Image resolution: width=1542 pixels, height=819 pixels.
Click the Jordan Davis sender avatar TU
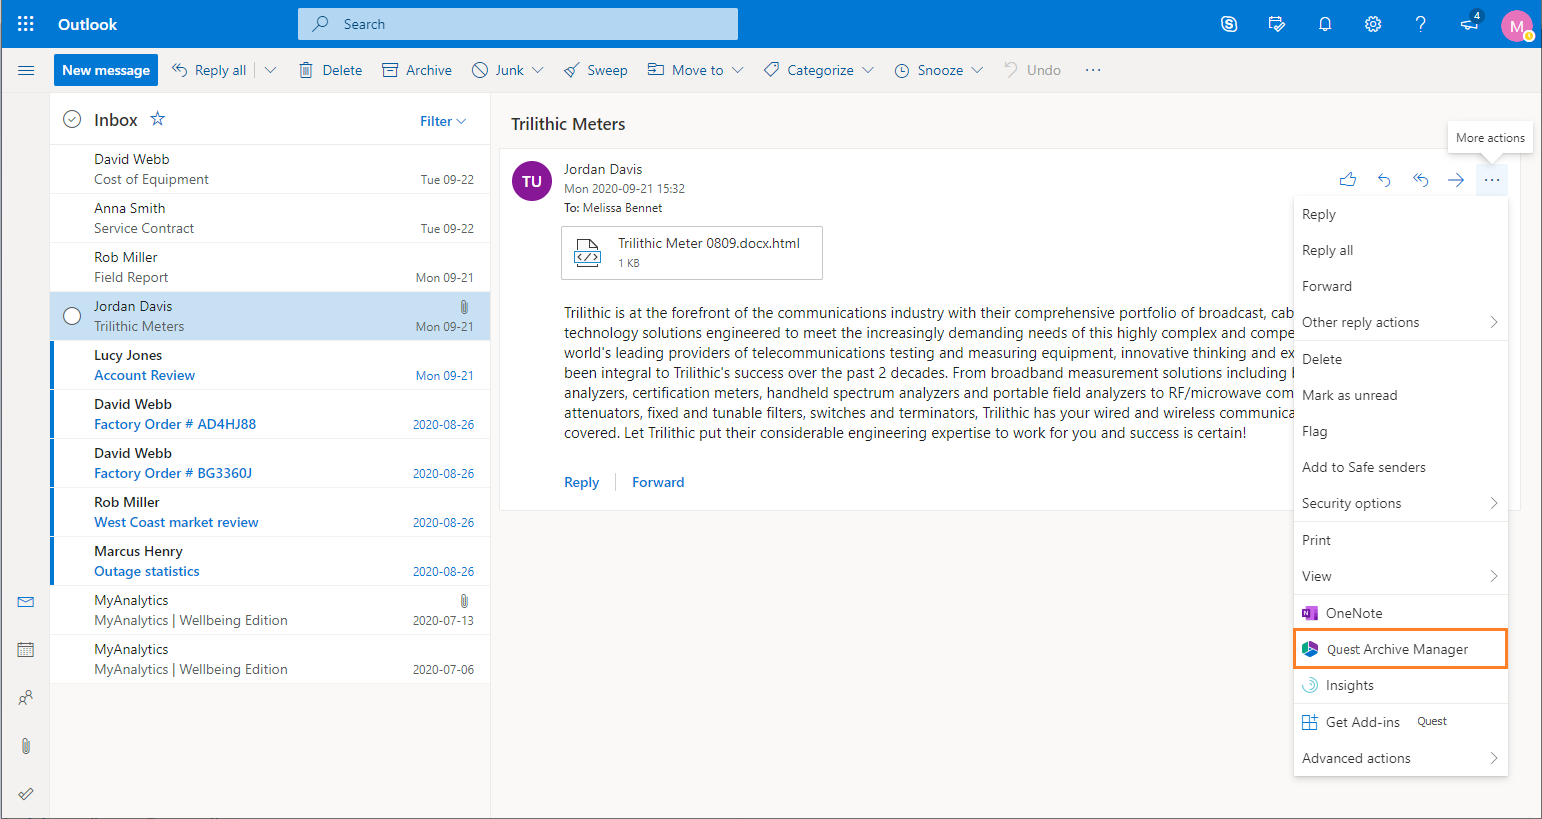tap(532, 181)
